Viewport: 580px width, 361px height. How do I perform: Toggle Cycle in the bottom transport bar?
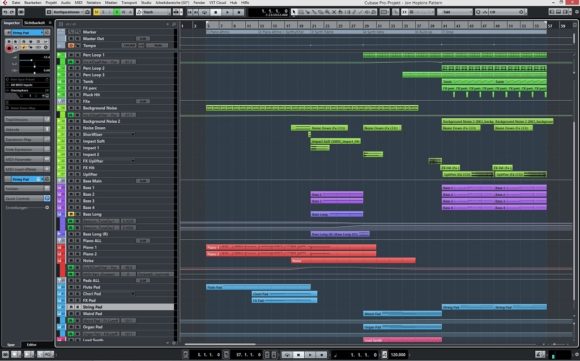[287, 355]
